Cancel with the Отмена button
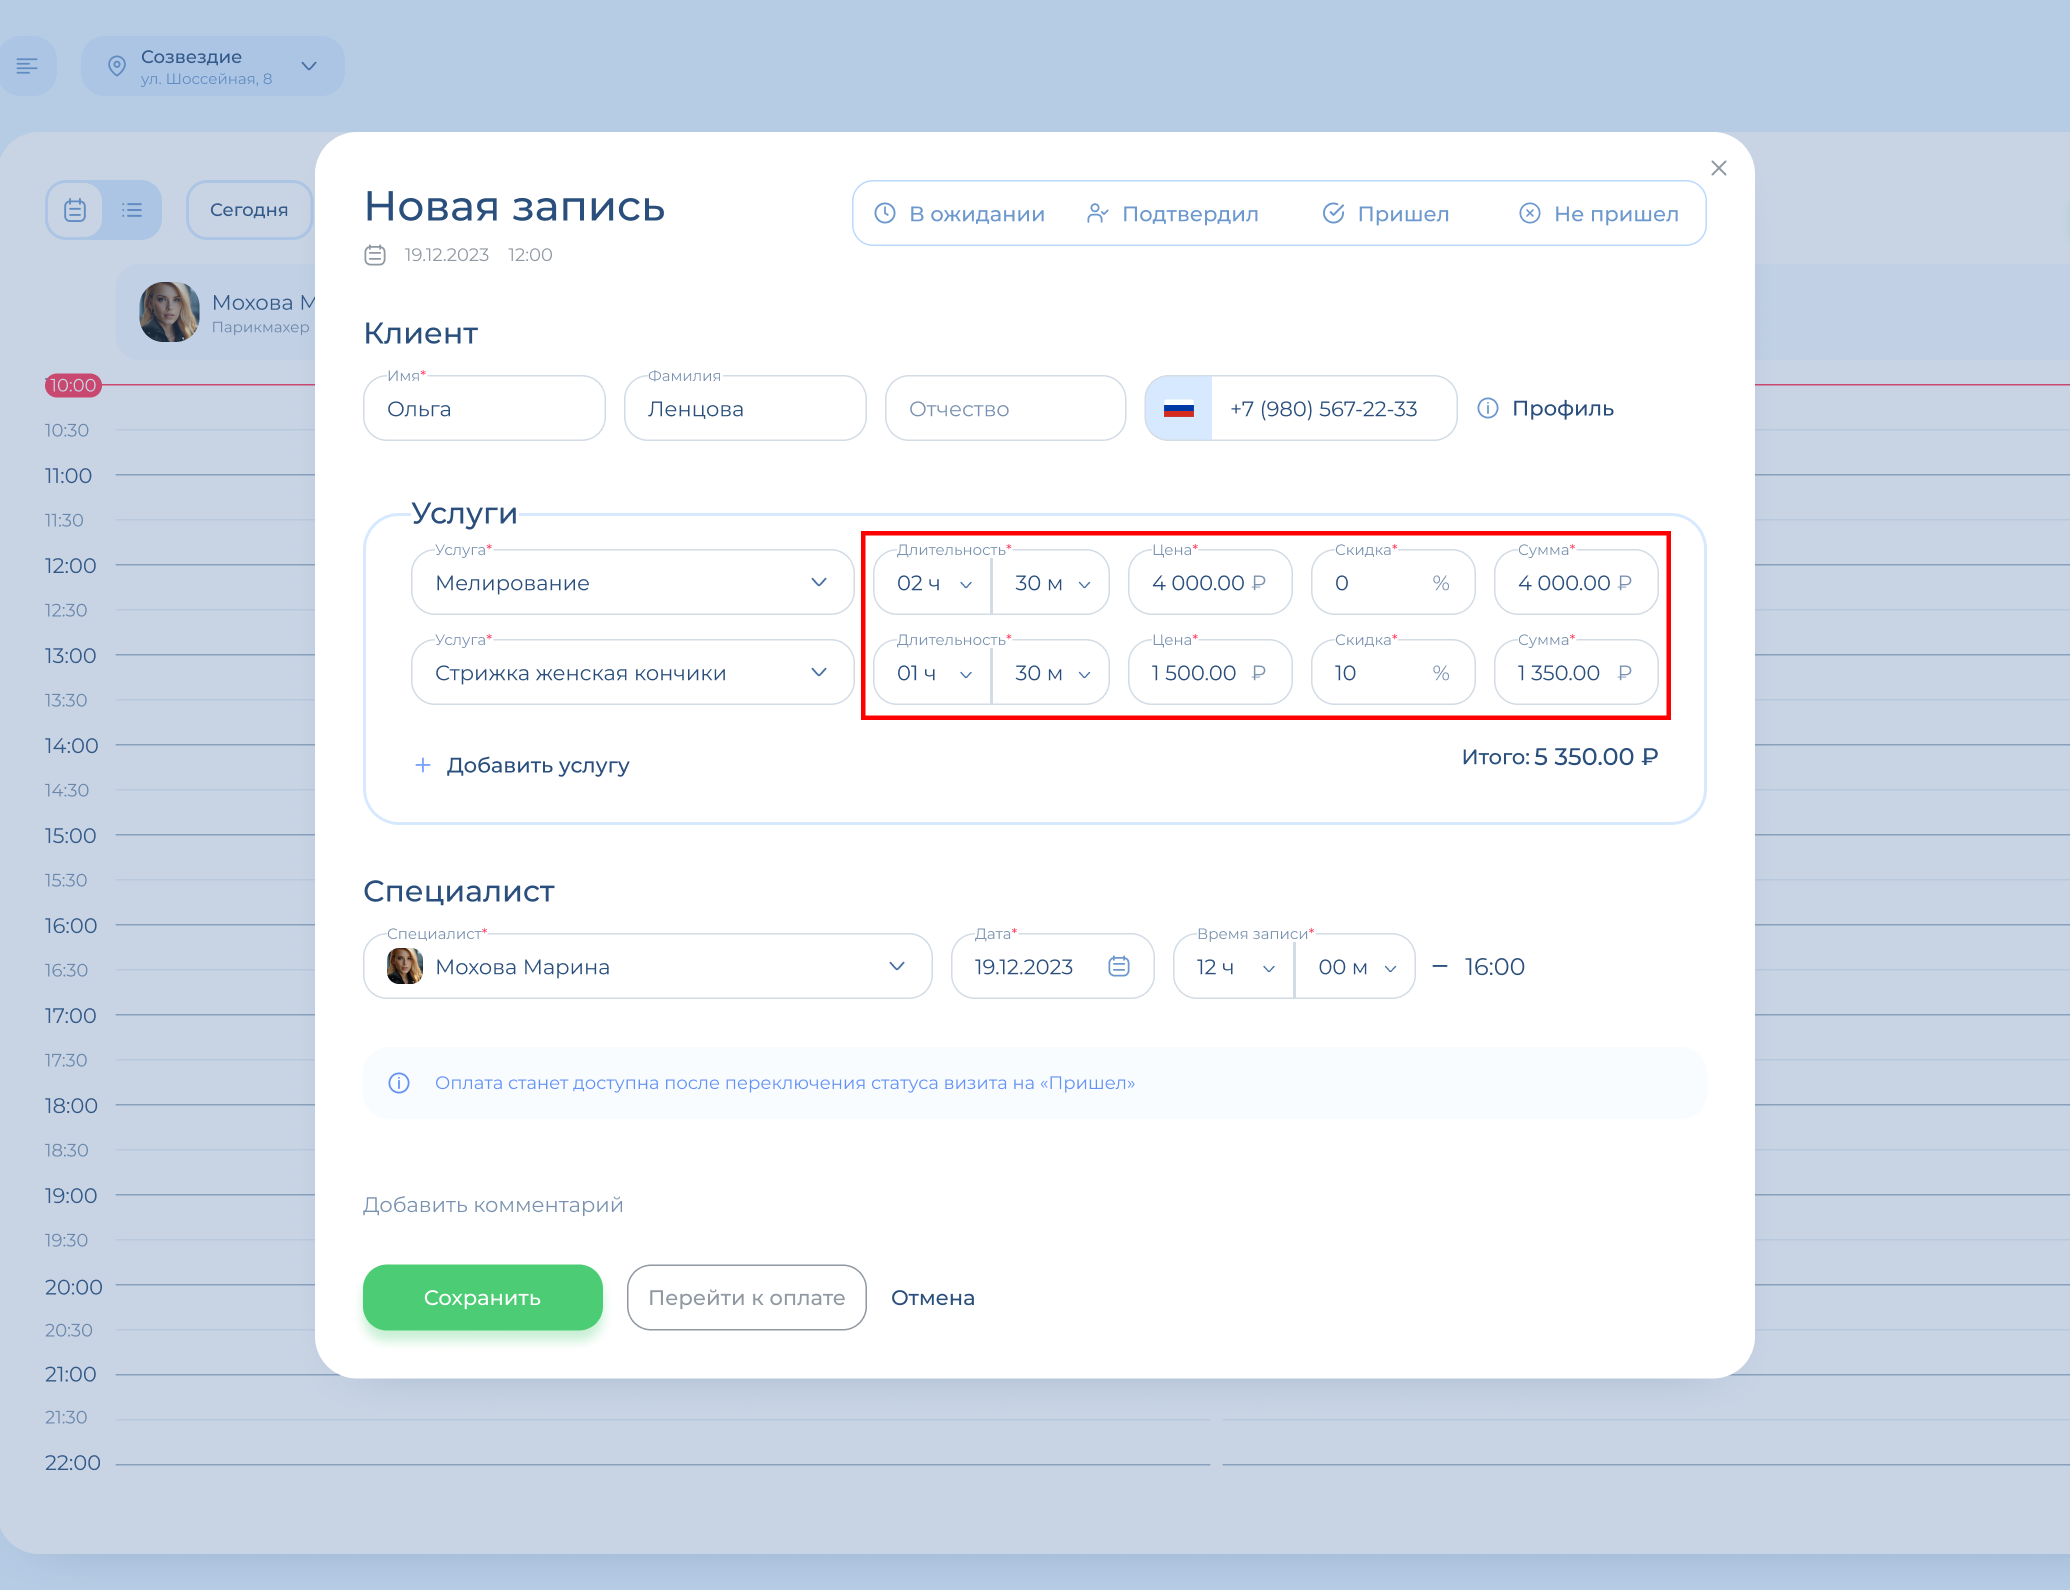2070x1590 pixels. click(933, 1297)
